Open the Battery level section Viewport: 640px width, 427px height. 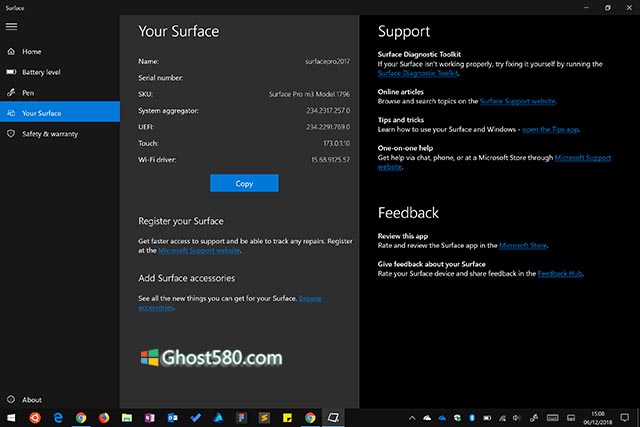pyautogui.click(x=60, y=72)
